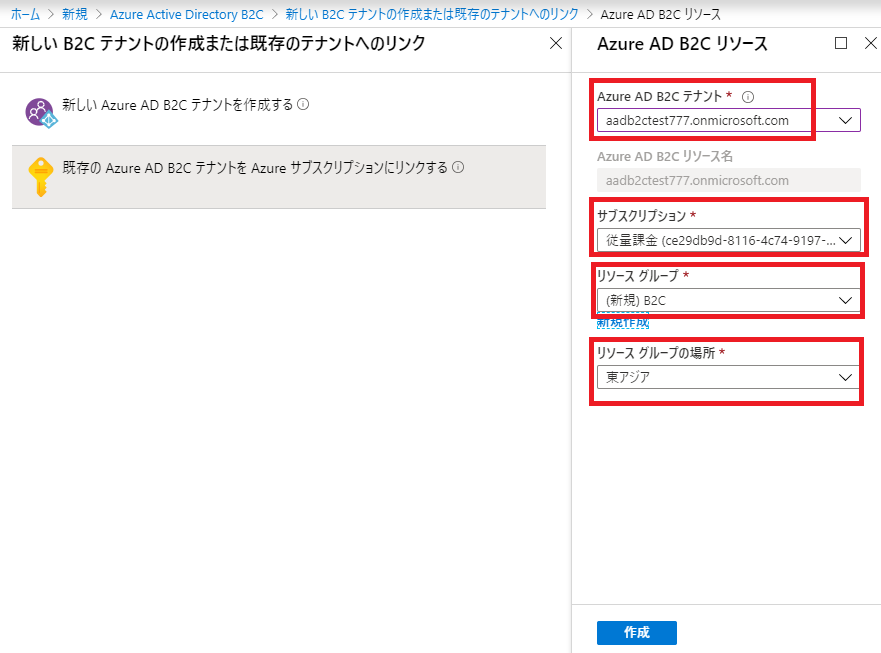Close the 新しい B2C テナントの作成 blade
This screenshot has width=881, height=653.
[556, 43]
